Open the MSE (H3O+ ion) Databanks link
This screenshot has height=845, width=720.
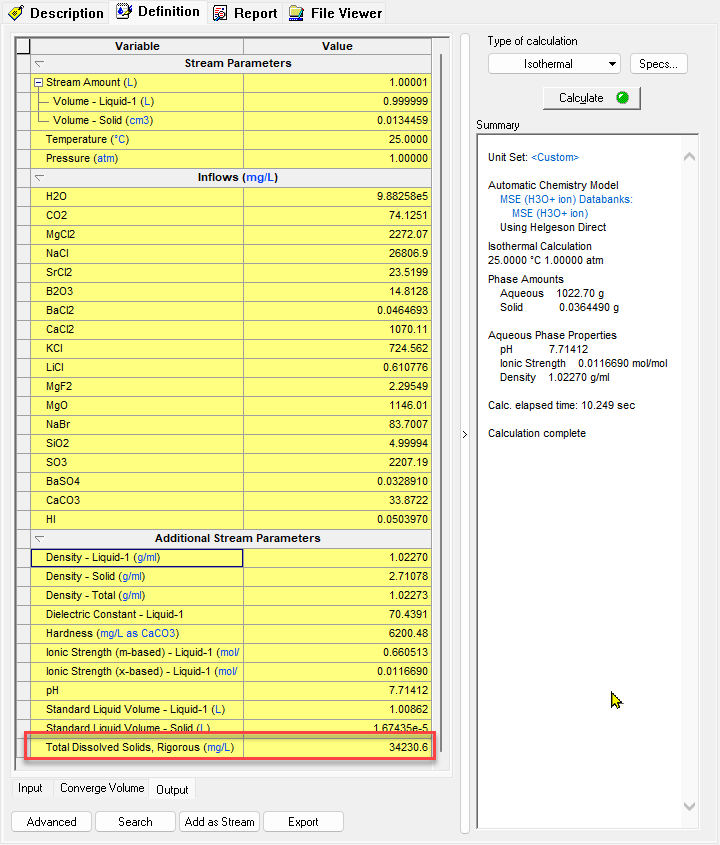pos(566,199)
